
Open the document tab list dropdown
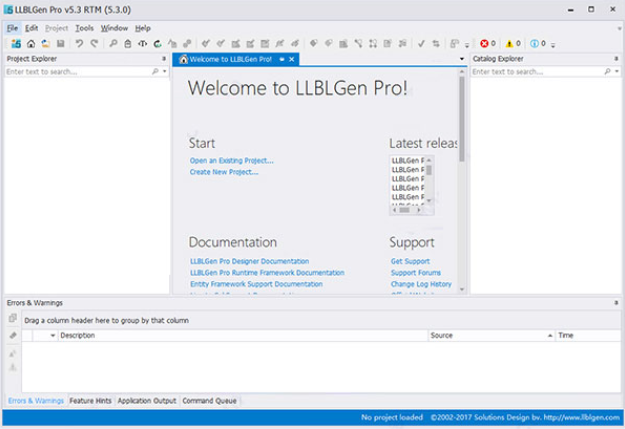tap(461, 60)
